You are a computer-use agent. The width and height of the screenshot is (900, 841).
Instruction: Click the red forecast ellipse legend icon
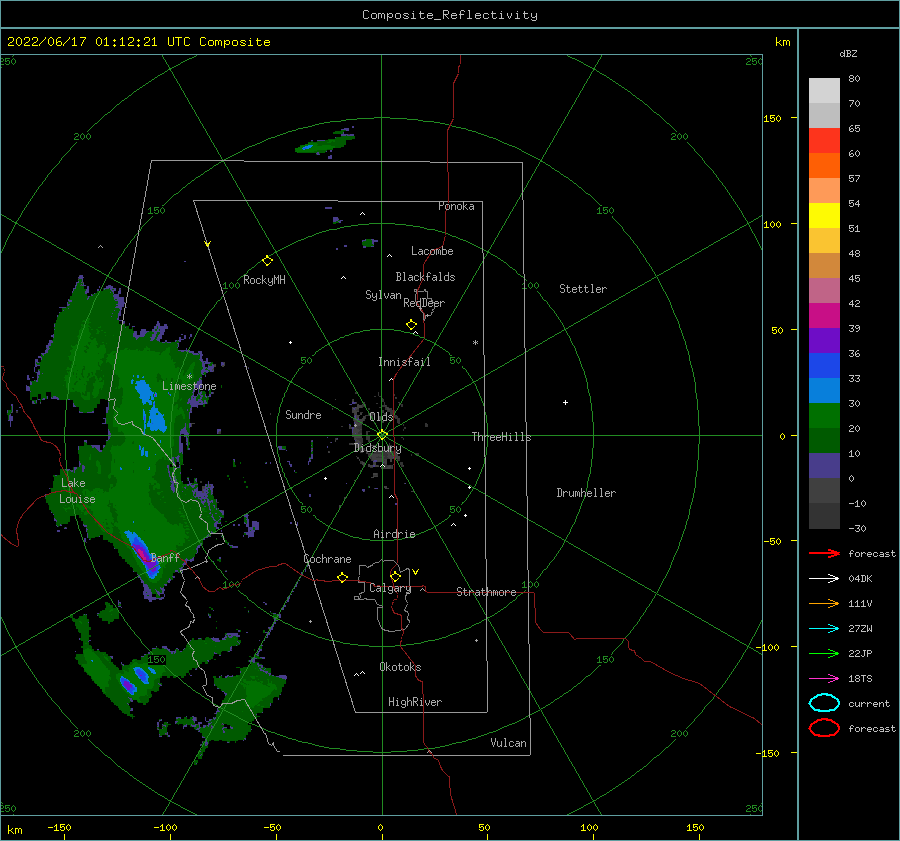tap(824, 728)
